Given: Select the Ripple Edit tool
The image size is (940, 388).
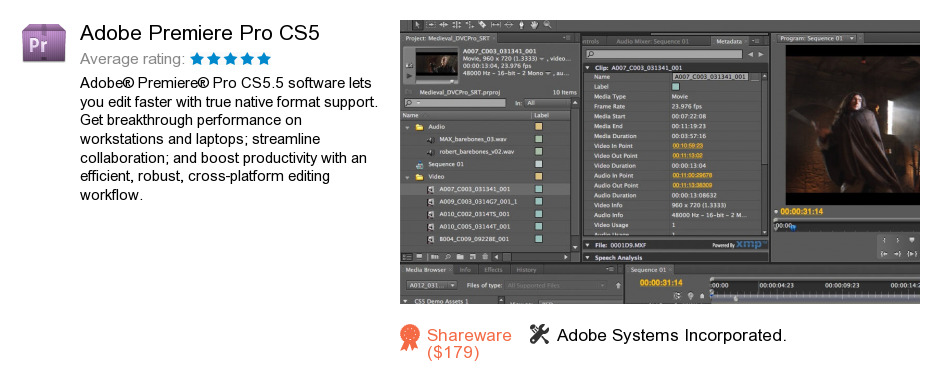Looking at the screenshot, I should click(x=444, y=25).
